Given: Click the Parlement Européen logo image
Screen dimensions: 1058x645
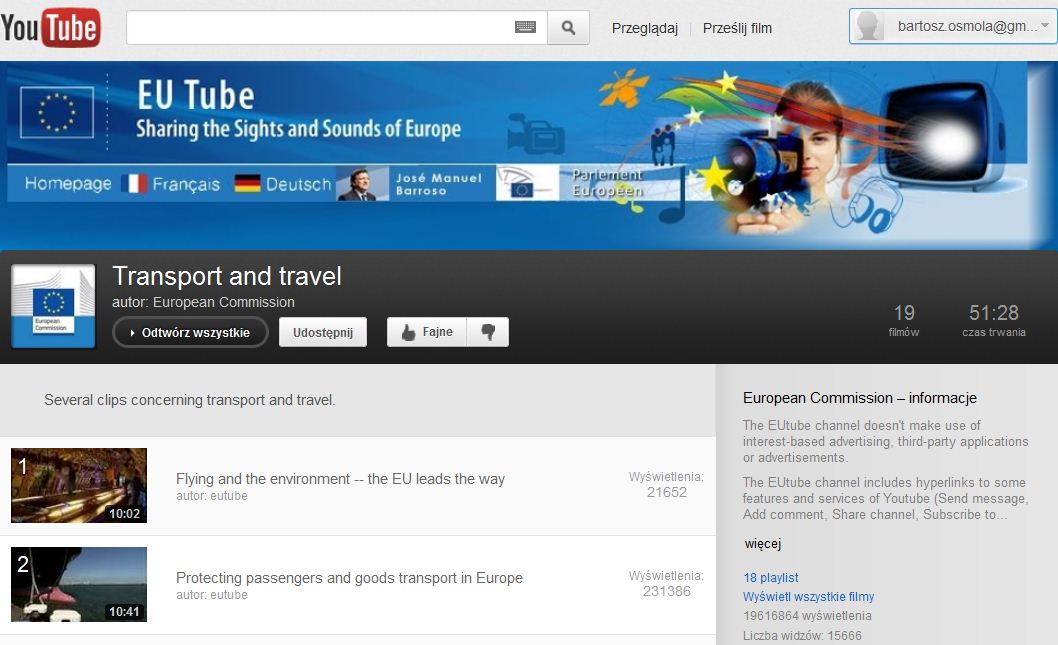Looking at the screenshot, I should pos(527,184).
